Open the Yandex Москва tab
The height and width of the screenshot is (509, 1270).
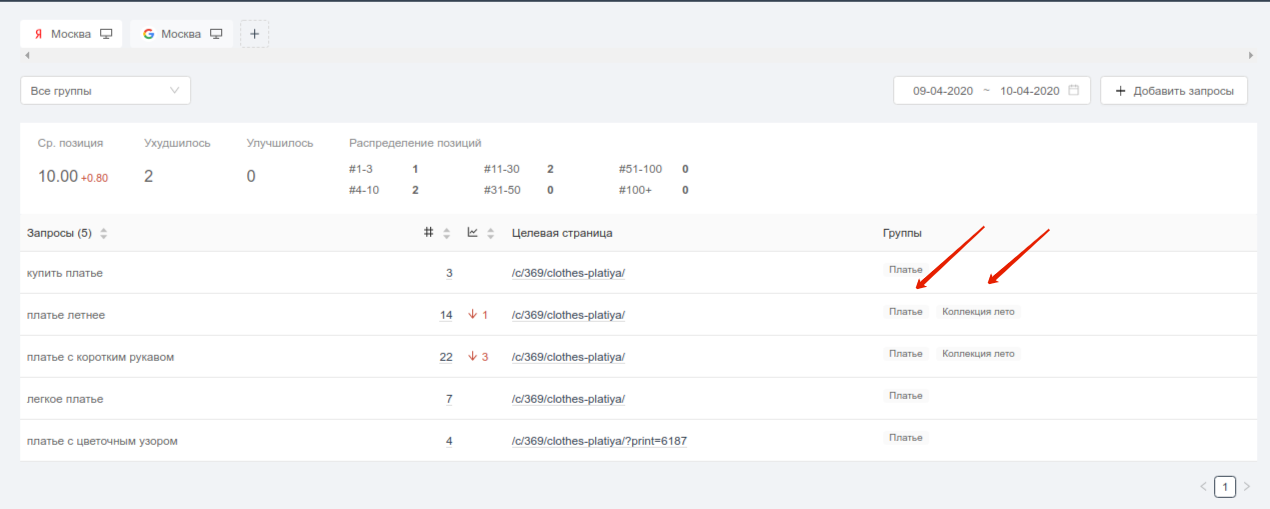(72, 34)
